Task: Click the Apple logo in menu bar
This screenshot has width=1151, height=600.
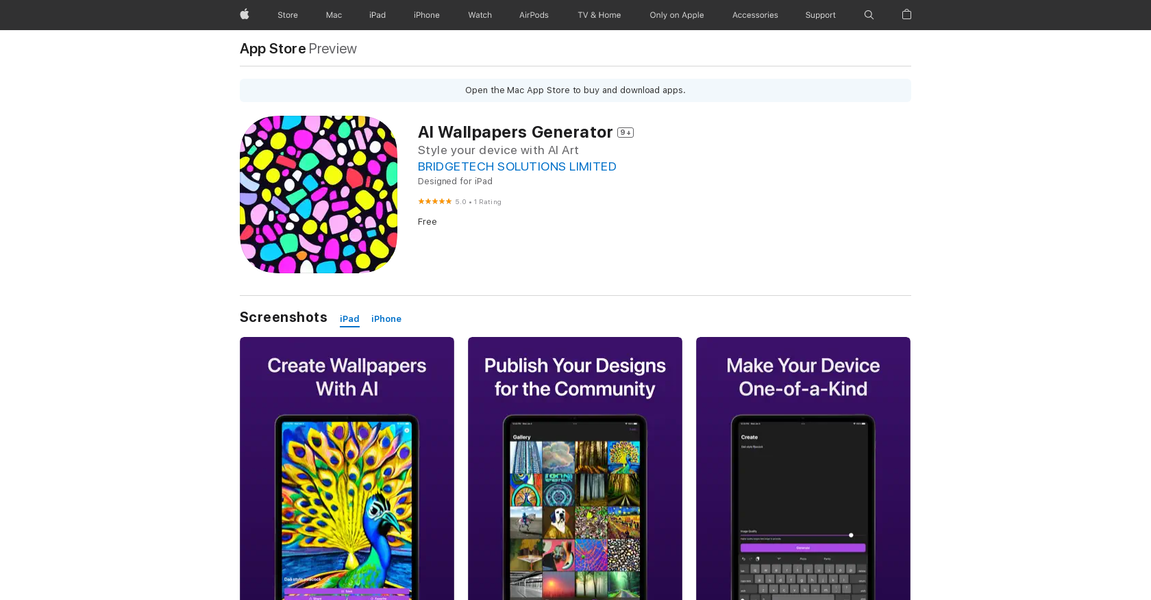Action: click(x=243, y=15)
